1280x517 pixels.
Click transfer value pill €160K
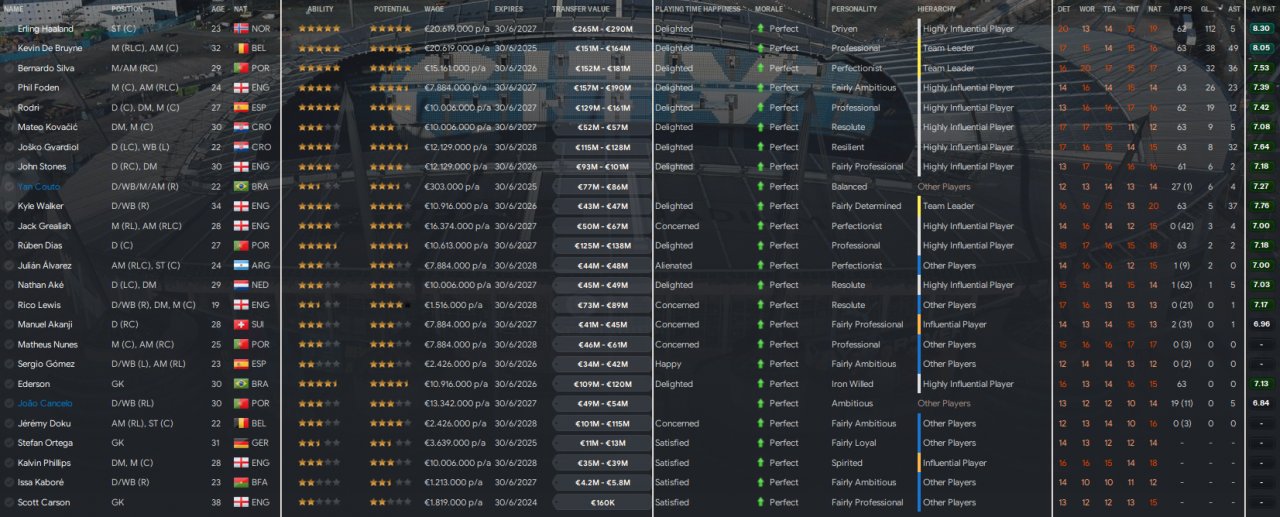pyautogui.click(x=601, y=502)
